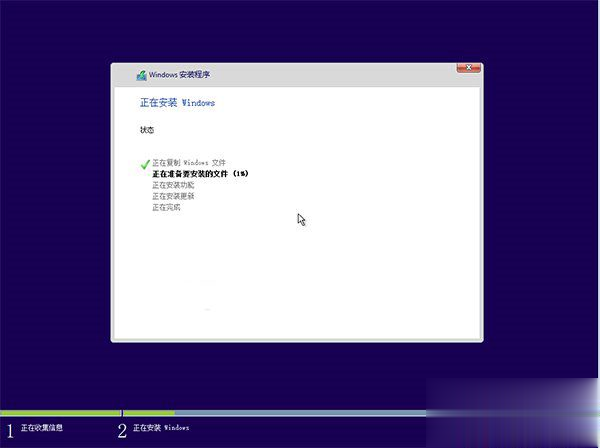
Task: Select the 正在准备要安装的文件 (1%) step
Action: point(201,174)
